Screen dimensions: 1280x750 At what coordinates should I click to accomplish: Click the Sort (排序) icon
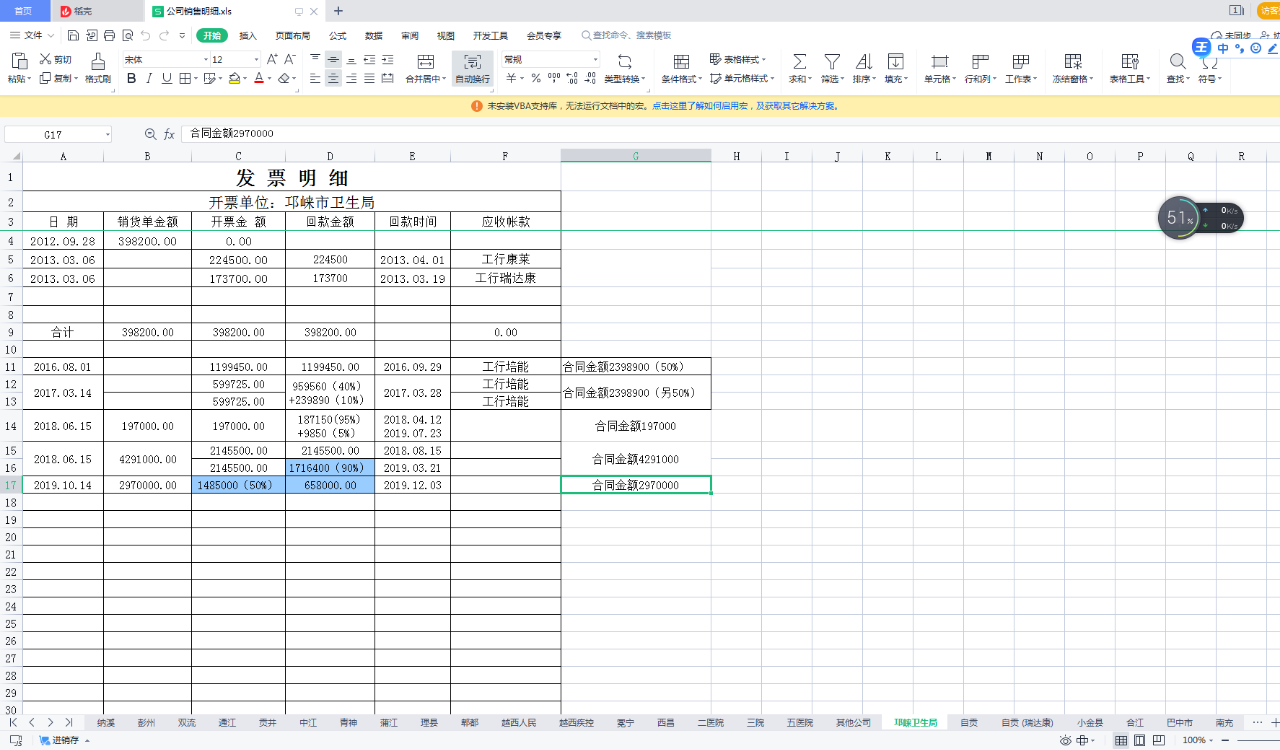(864, 62)
